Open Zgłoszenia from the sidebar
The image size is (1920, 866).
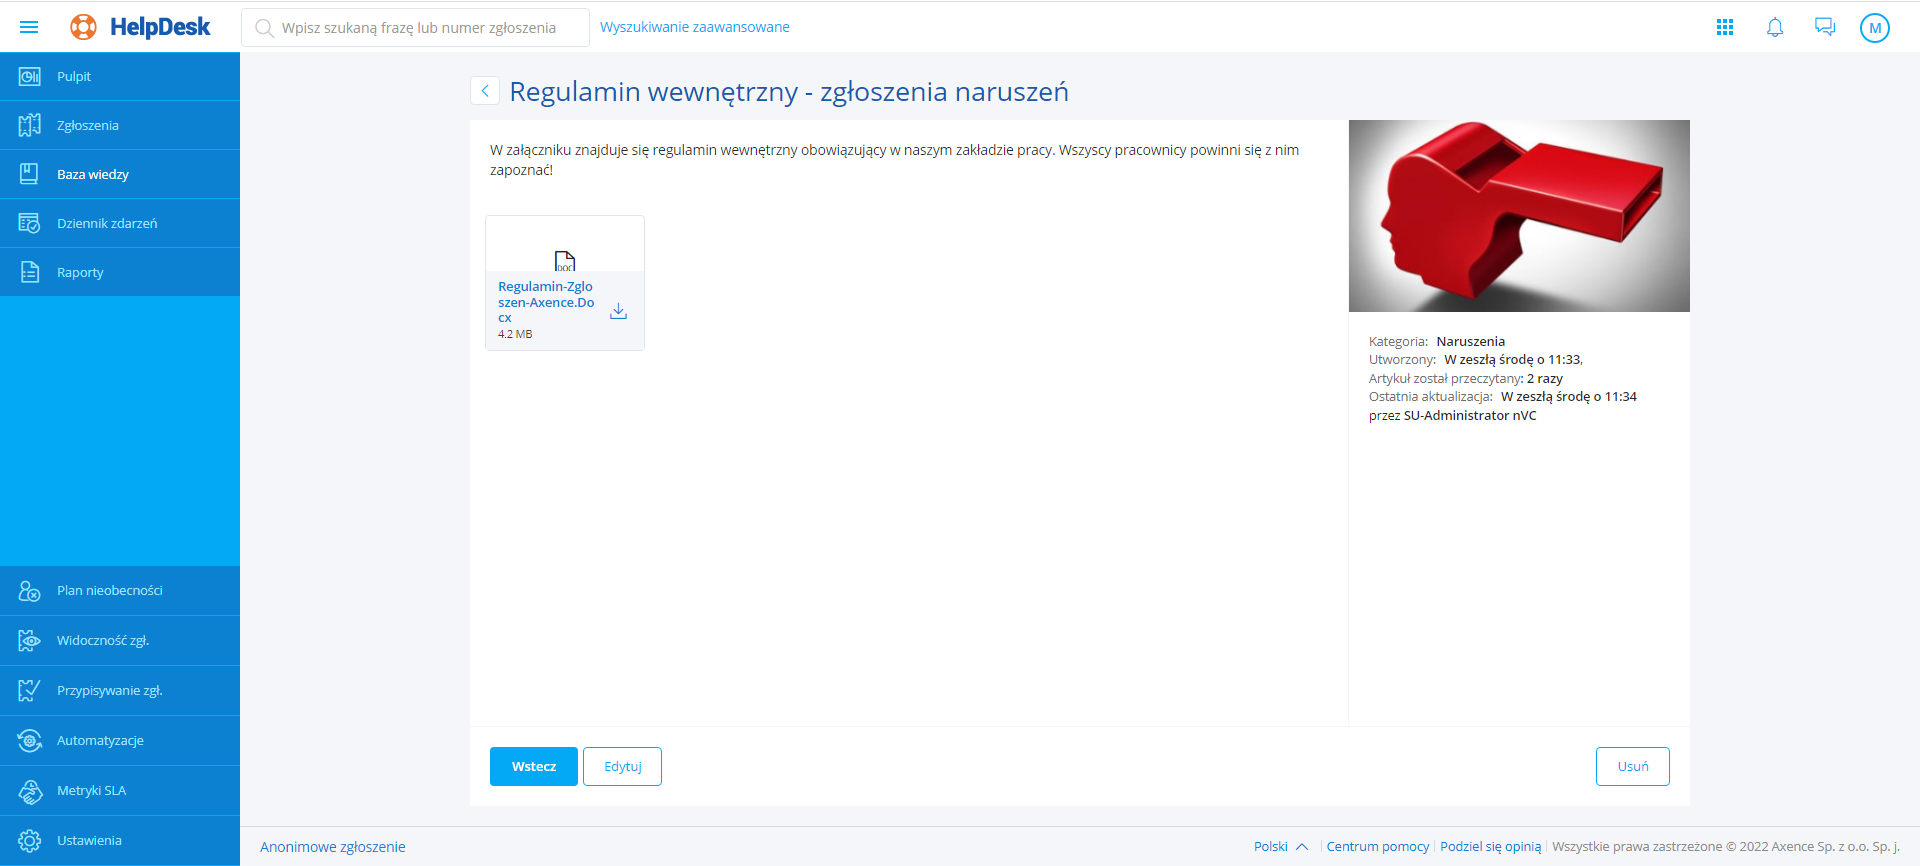pos(88,125)
